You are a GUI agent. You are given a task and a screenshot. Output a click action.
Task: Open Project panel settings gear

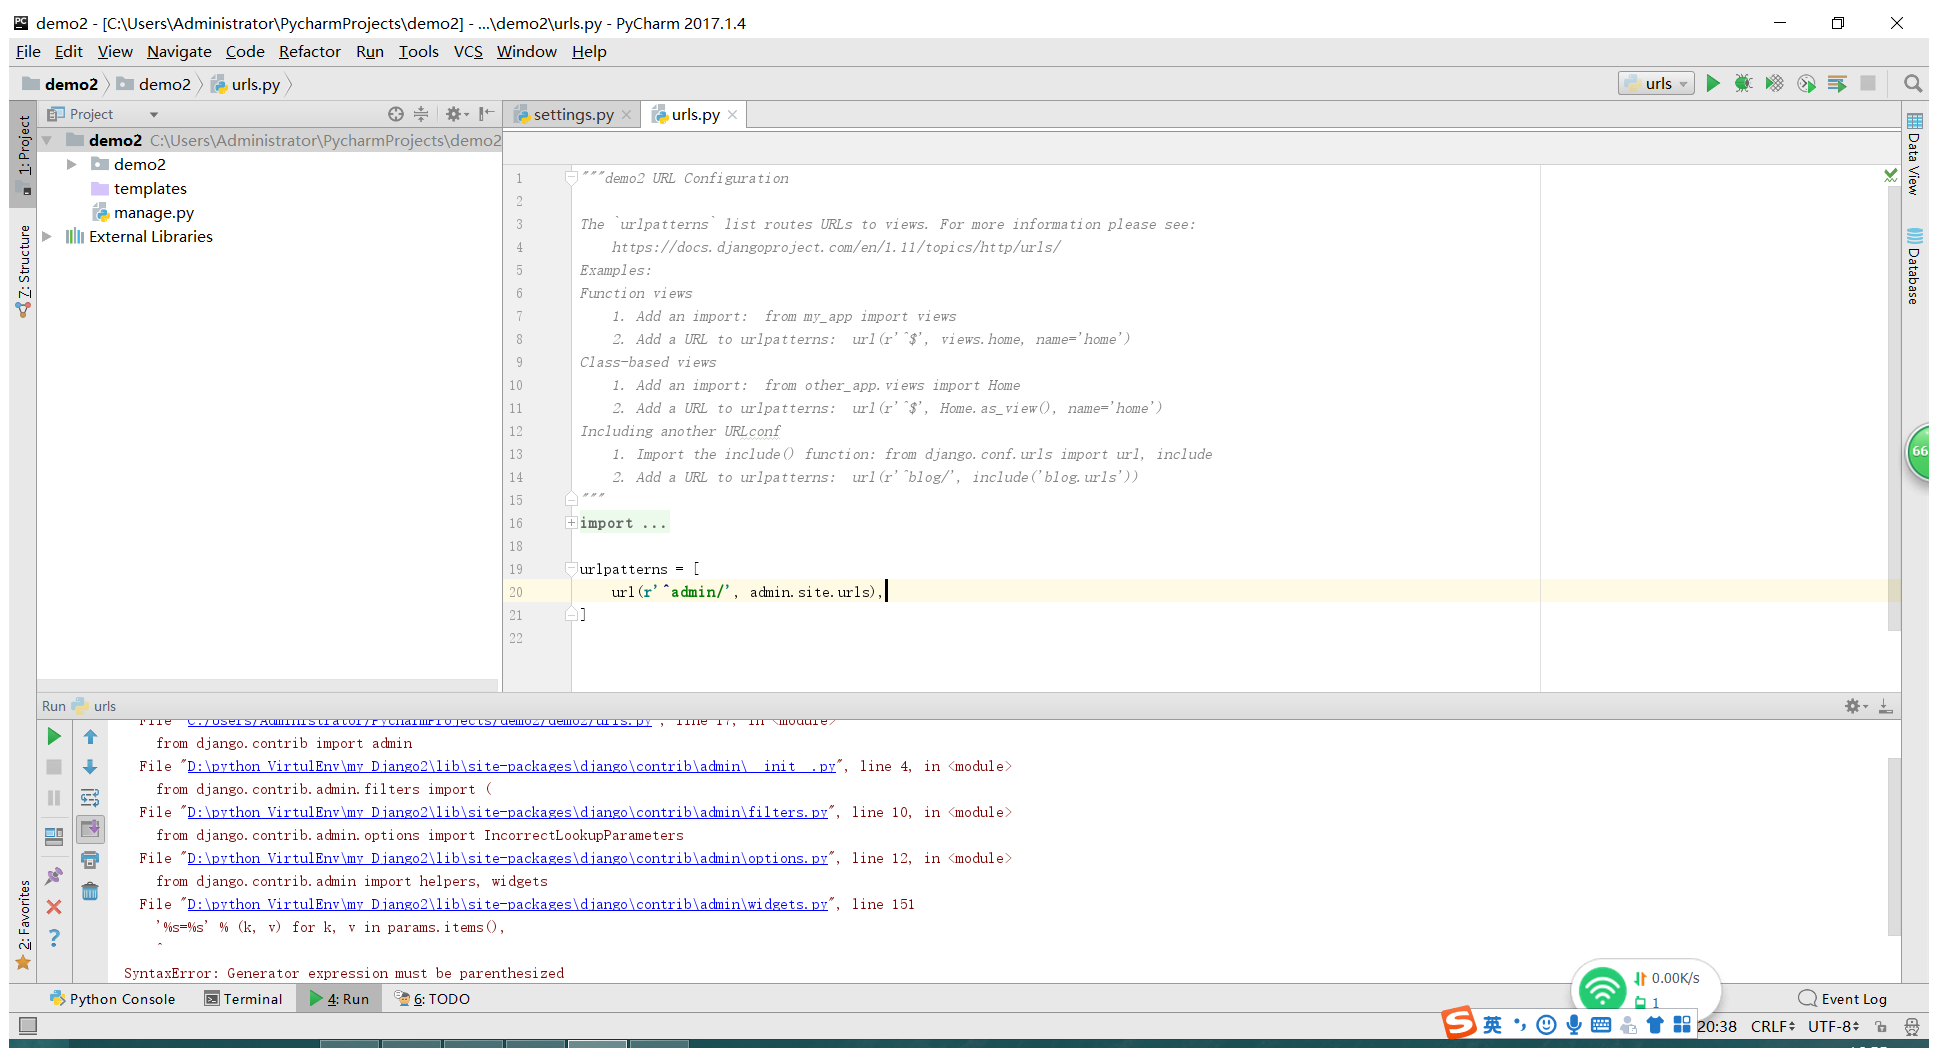tap(456, 114)
